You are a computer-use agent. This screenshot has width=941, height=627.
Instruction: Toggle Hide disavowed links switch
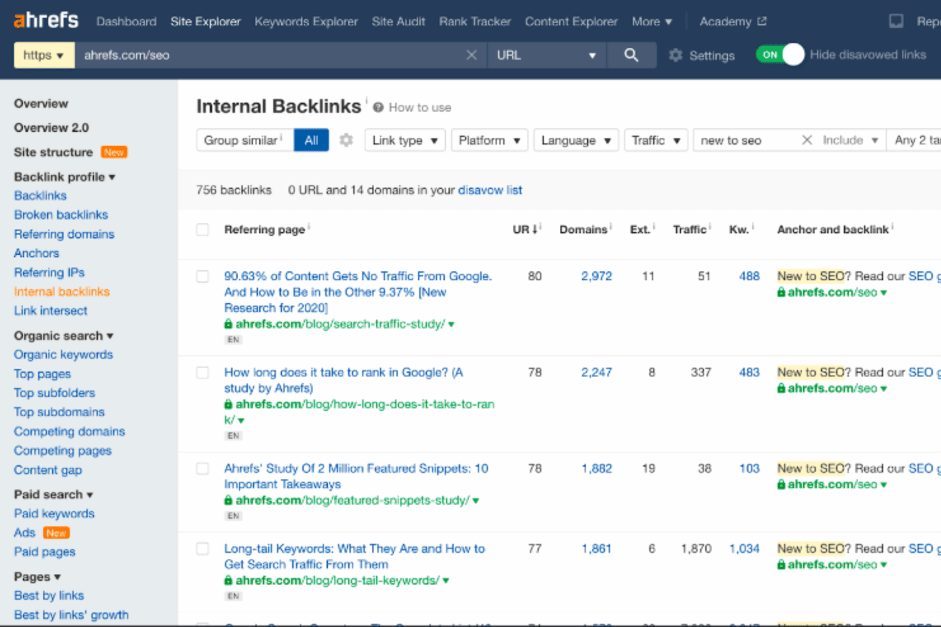780,55
